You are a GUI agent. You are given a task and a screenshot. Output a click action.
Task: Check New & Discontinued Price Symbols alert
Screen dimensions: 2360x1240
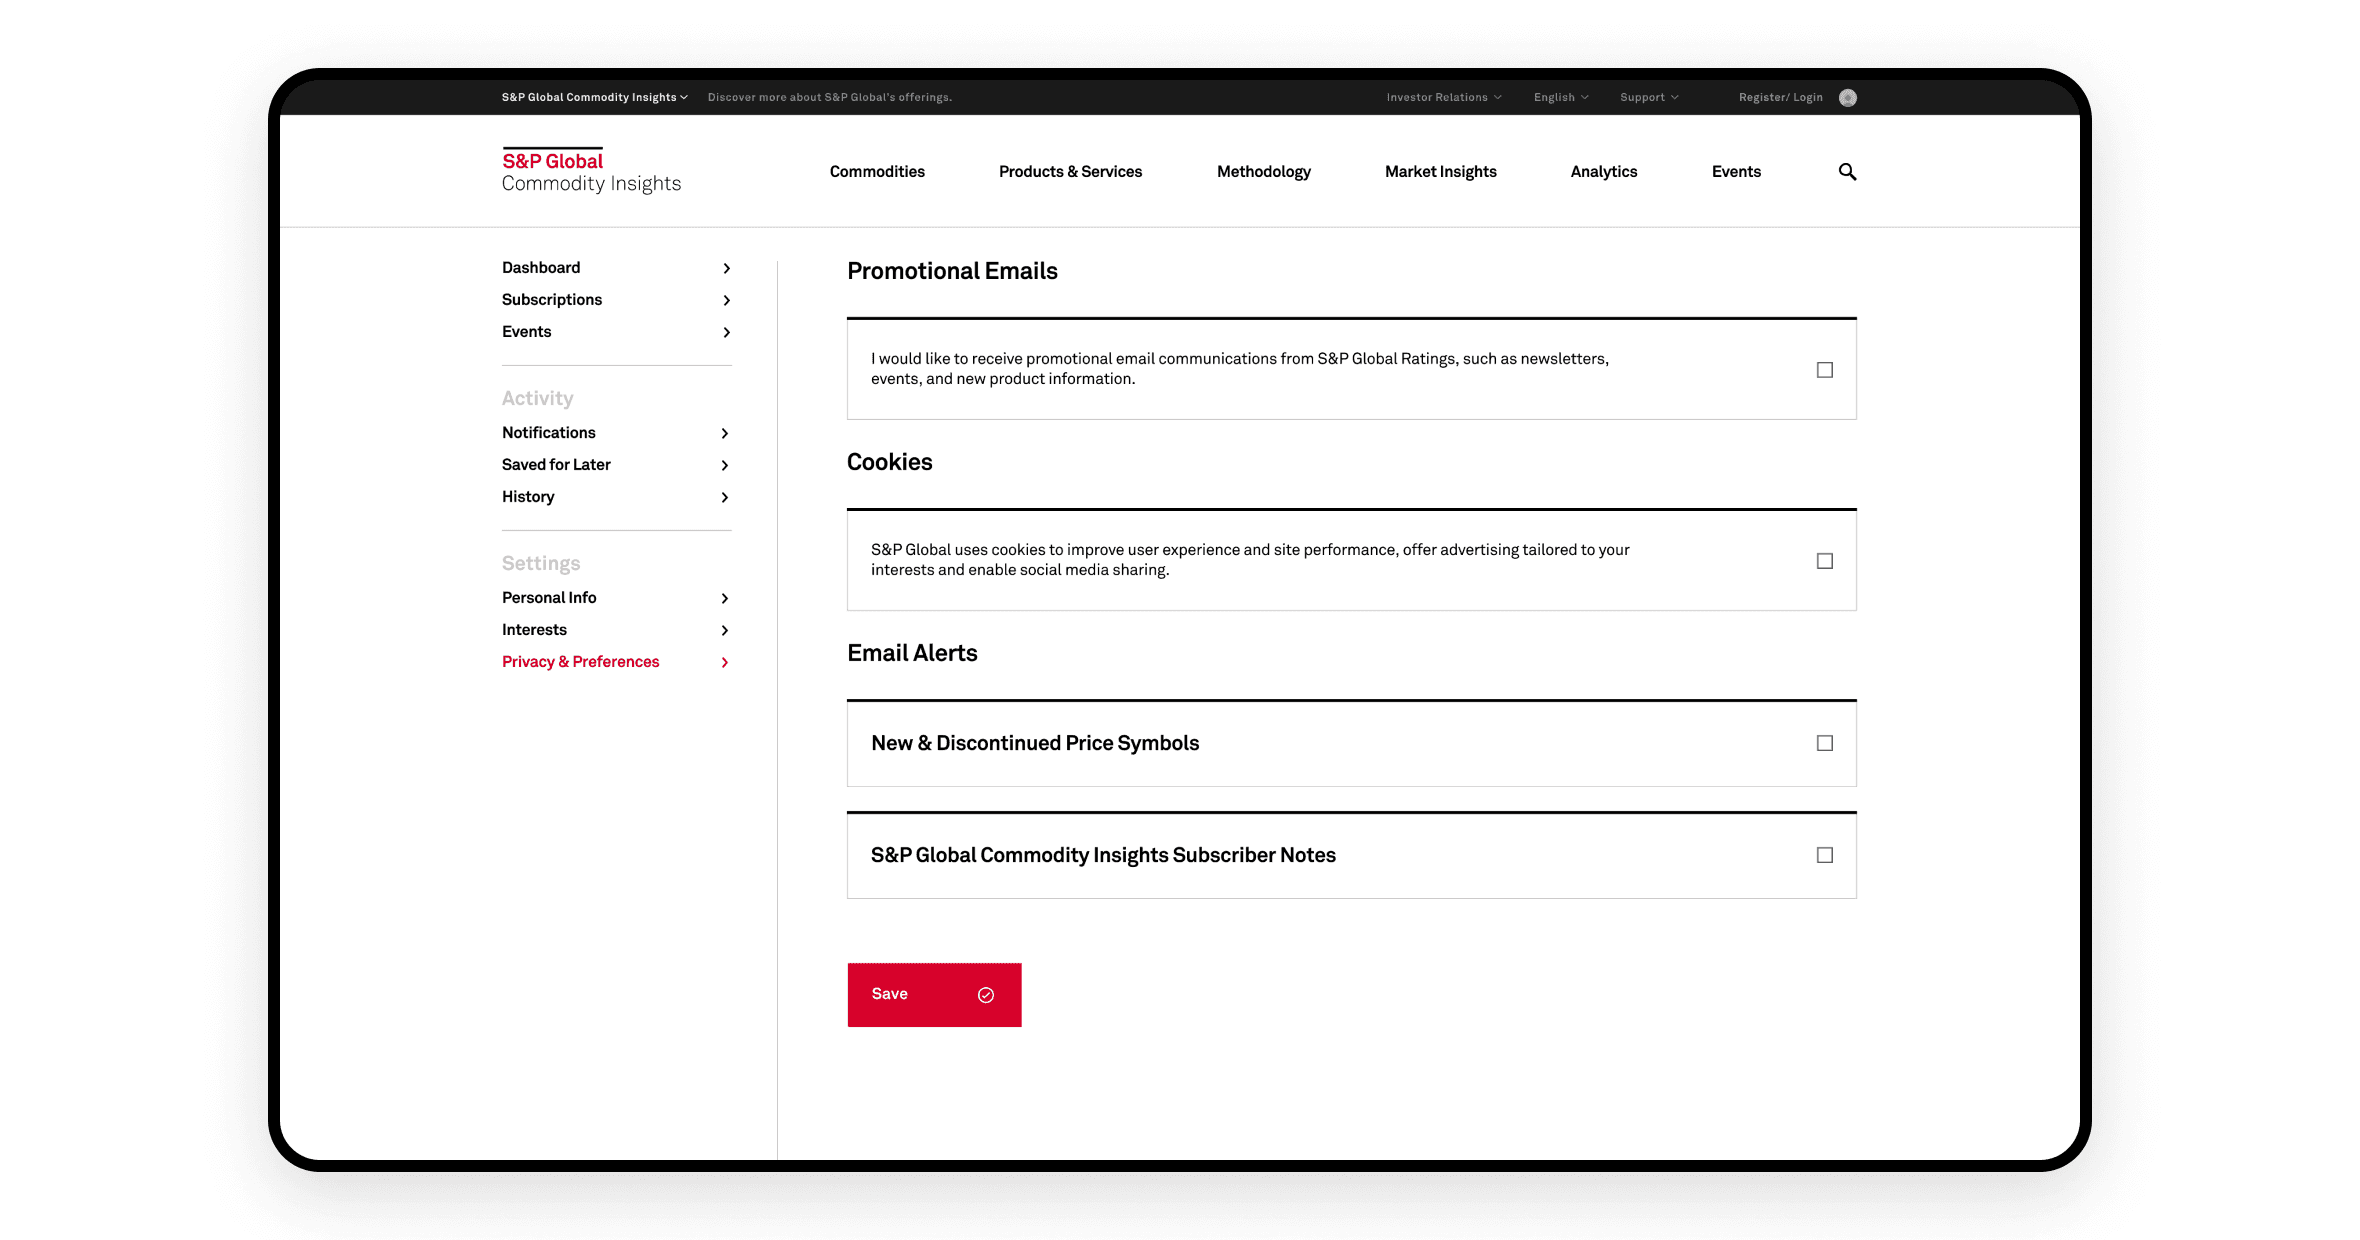click(x=1825, y=743)
